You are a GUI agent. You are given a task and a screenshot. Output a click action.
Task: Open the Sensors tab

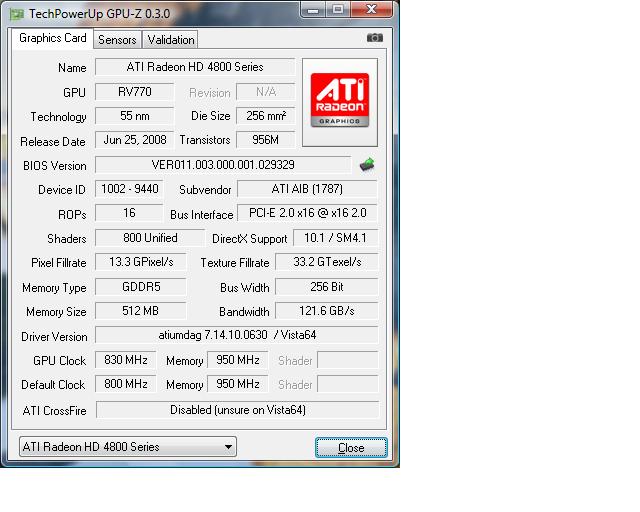pos(117,40)
